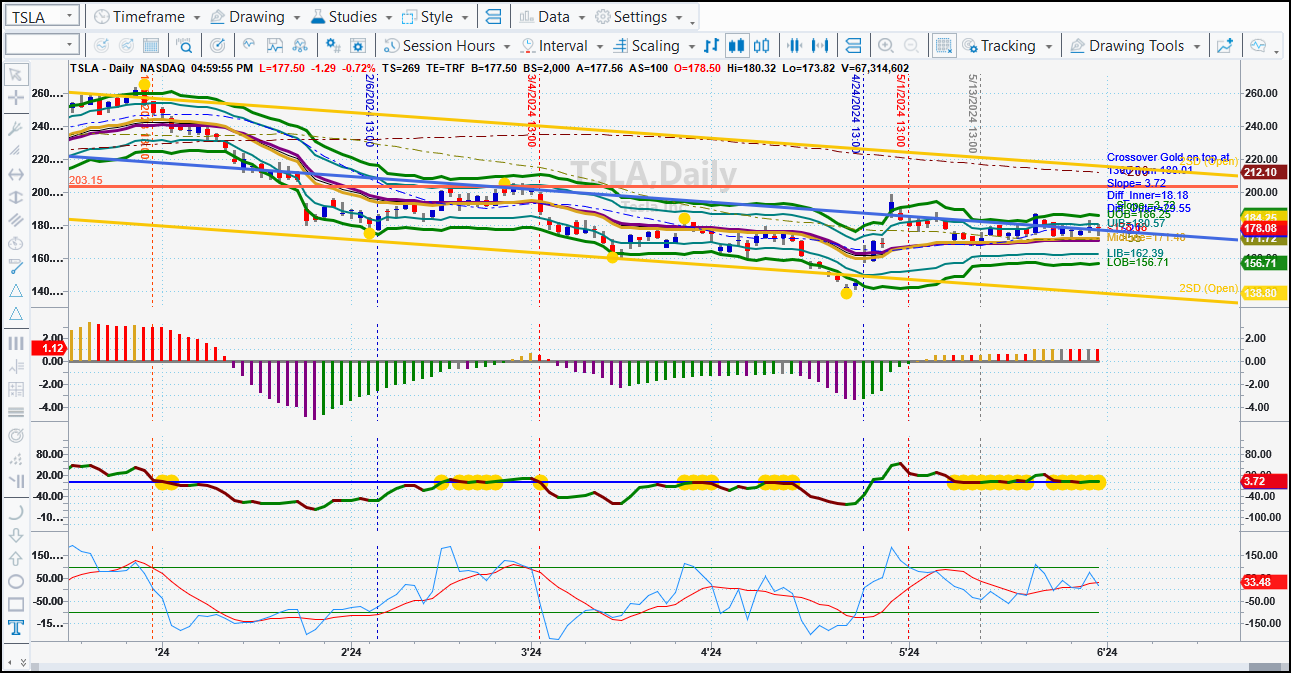The width and height of the screenshot is (1291, 673).
Task: Open the Tracking dropdown
Action: tap(1008, 45)
